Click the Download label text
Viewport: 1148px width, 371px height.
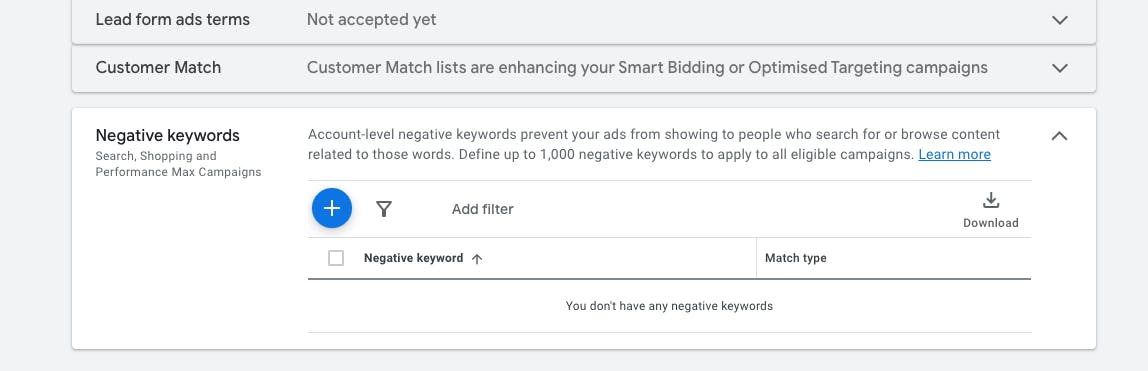(991, 223)
